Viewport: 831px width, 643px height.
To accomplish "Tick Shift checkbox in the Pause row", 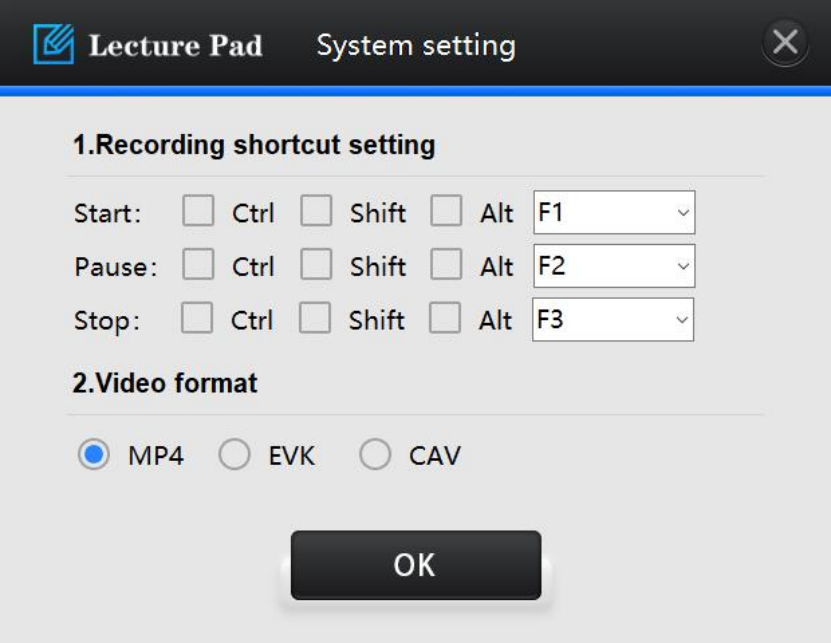I will (x=316, y=264).
